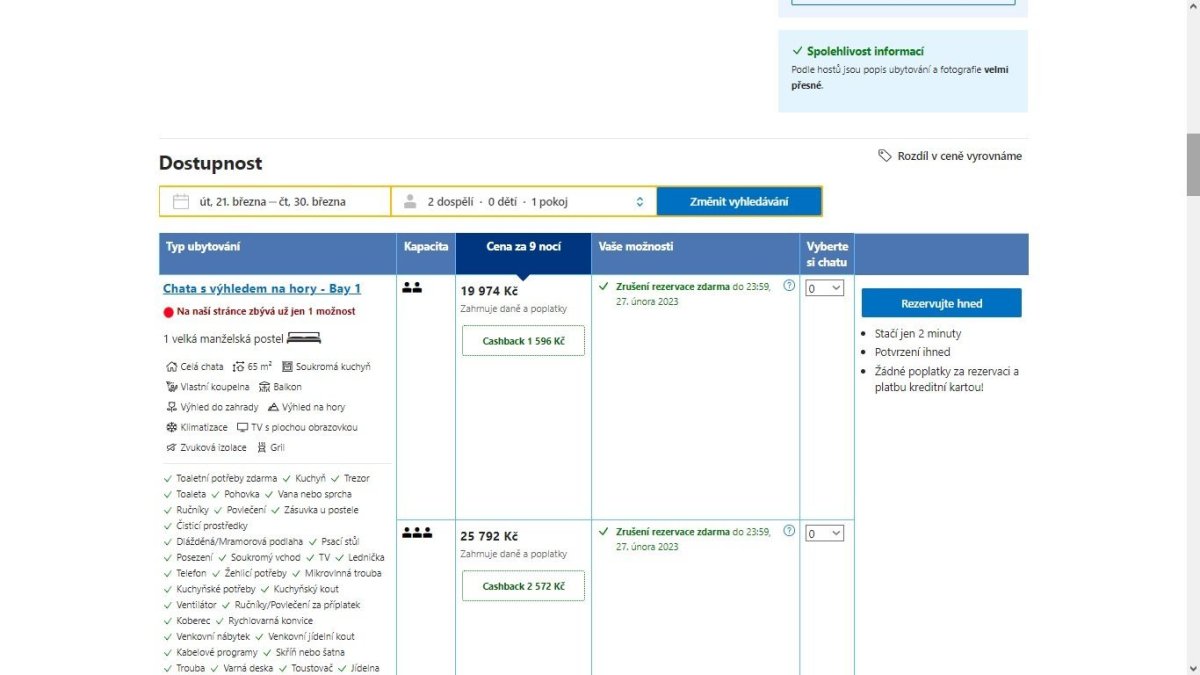The height and width of the screenshot is (675, 1200).
Task: Click the double bed icon
Action: pos(304,339)
